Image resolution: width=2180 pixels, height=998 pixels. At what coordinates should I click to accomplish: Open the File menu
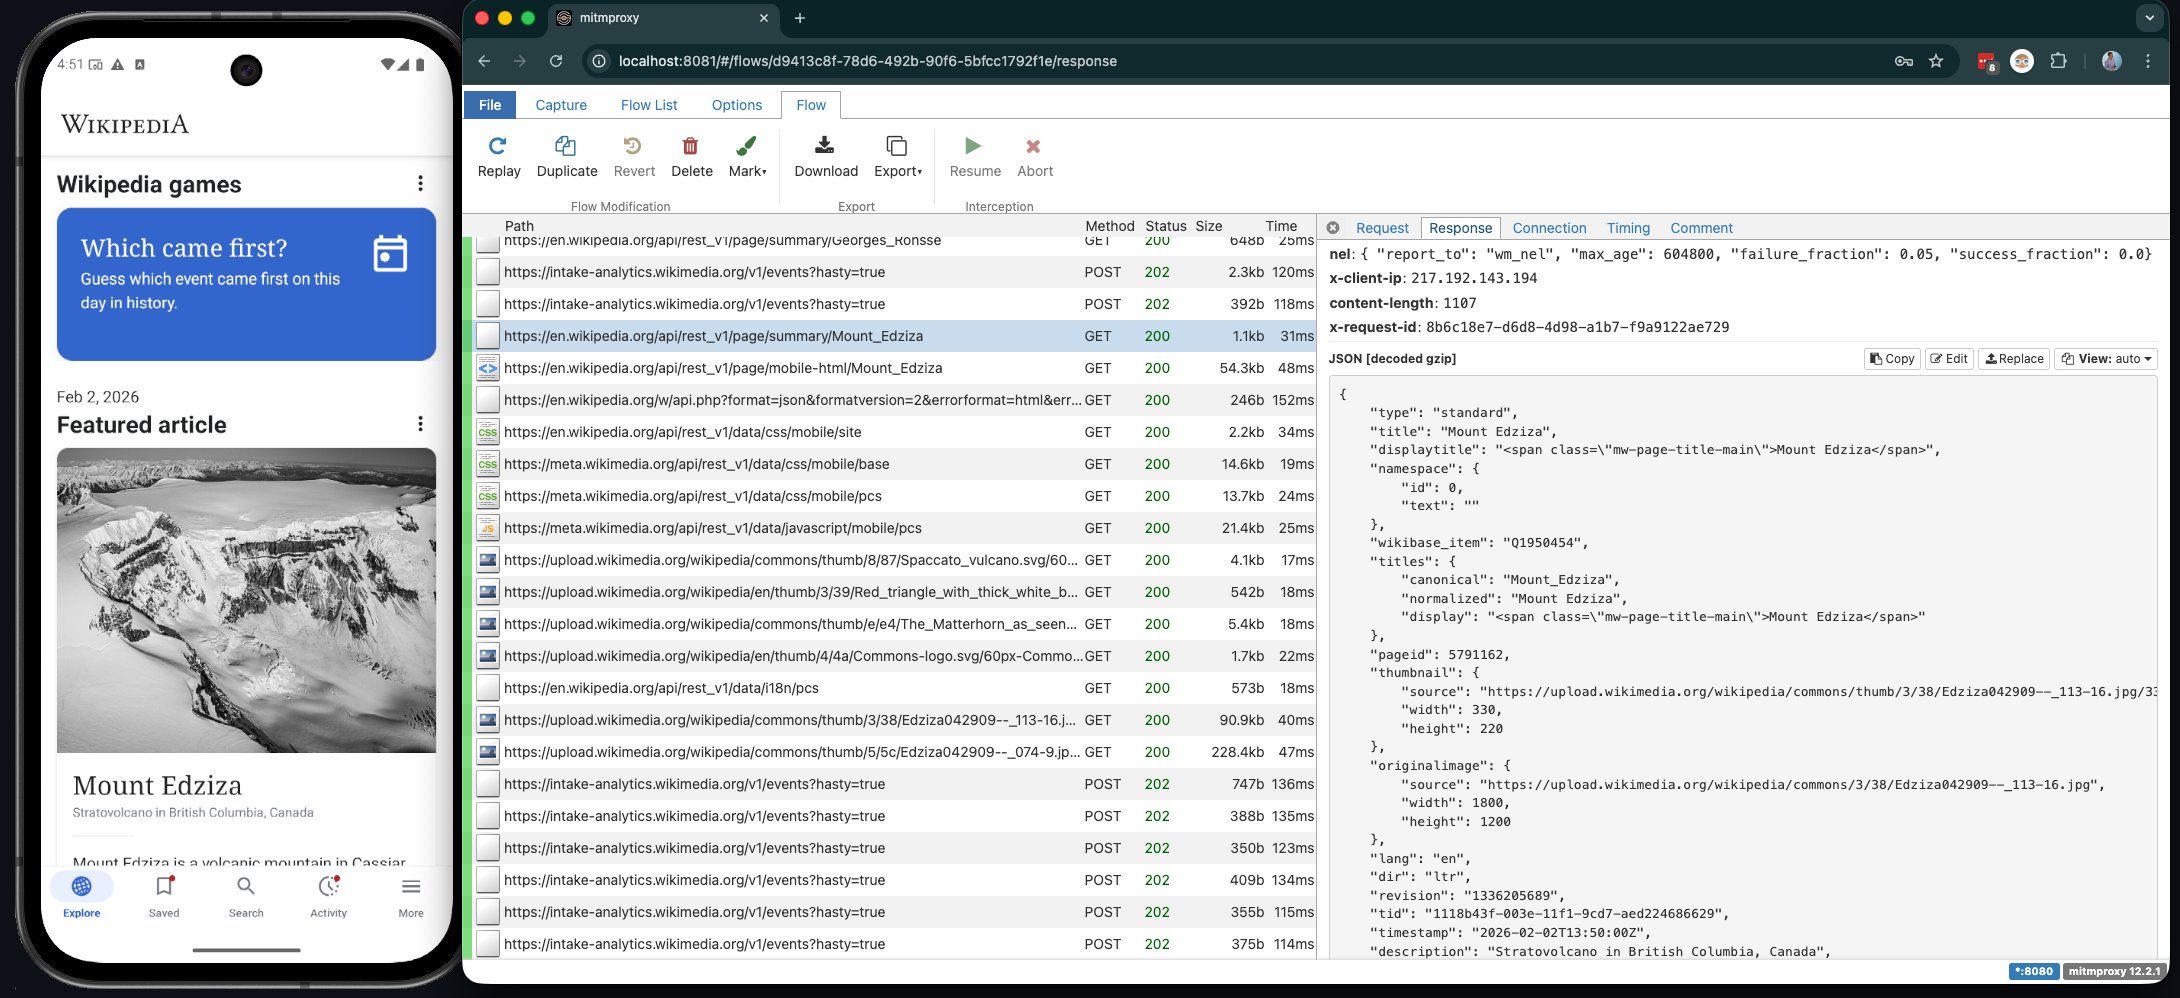490,105
